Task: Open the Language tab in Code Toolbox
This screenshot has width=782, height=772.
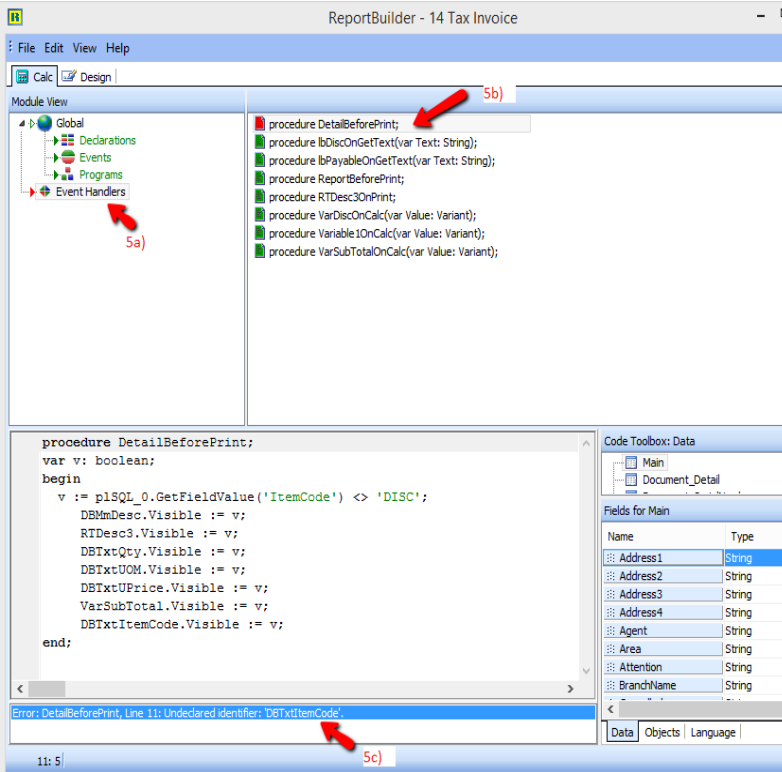Action: pyautogui.click(x=714, y=733)
